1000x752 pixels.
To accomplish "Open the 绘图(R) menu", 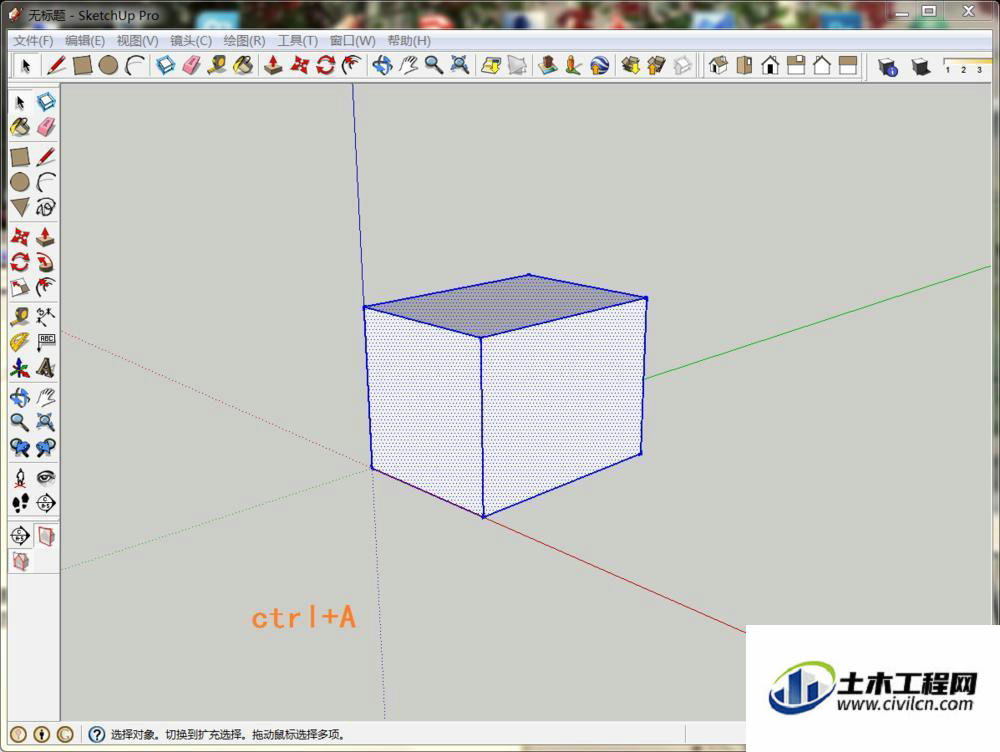I will click(x=244, y=41).
